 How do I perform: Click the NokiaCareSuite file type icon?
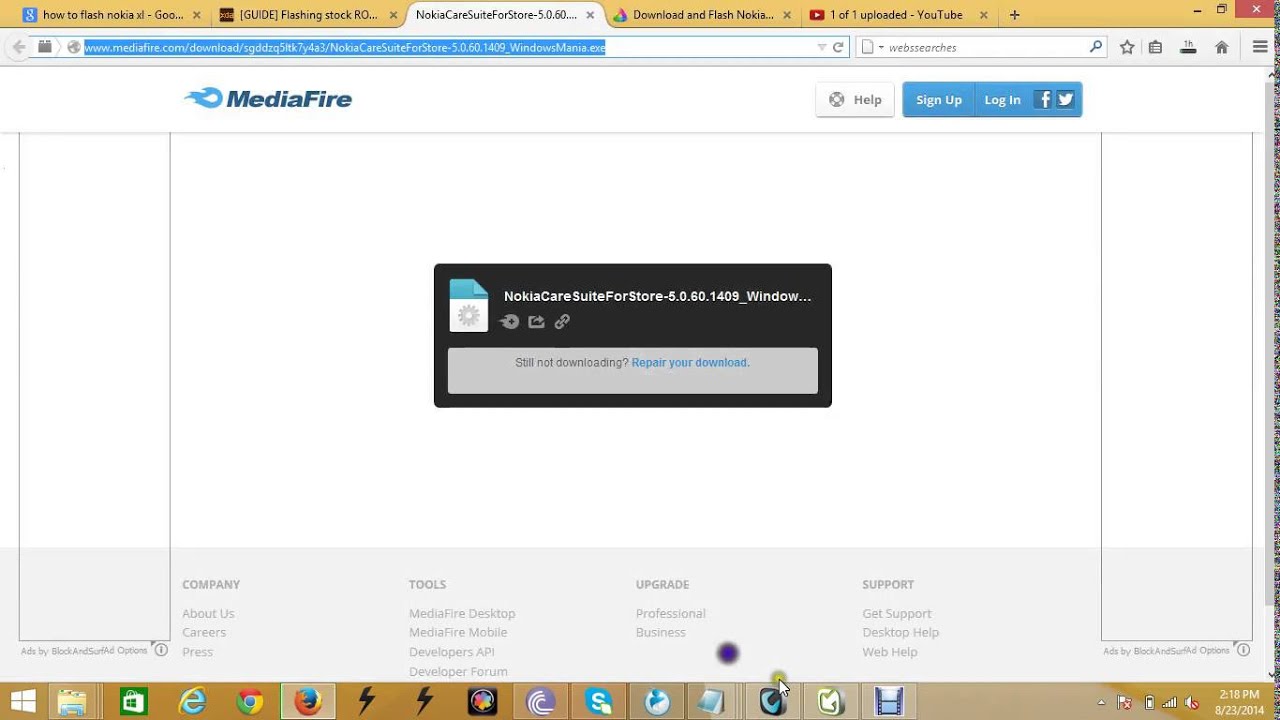point(468,305)
